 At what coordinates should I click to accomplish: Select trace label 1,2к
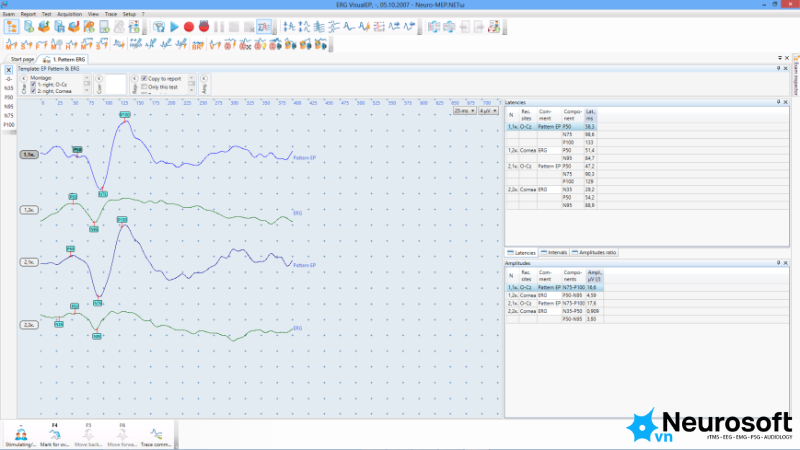click(x=29, y=210)
